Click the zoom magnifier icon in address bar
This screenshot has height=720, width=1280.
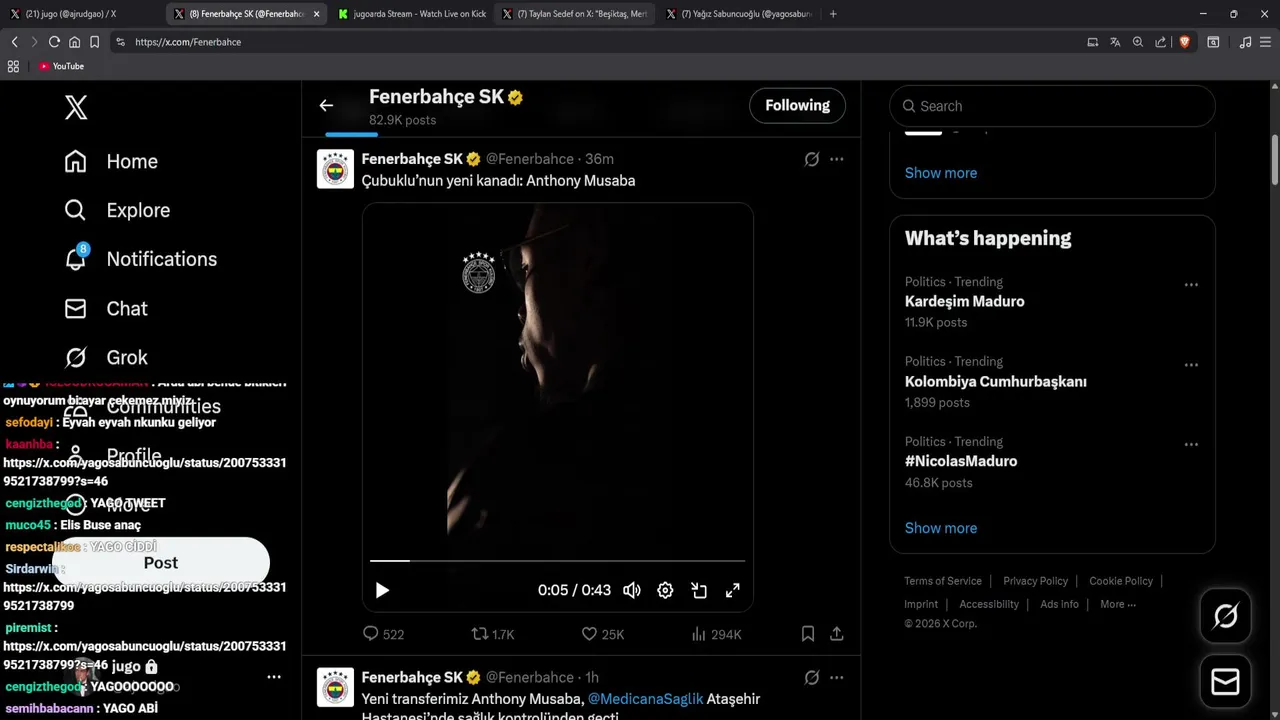1138,42
